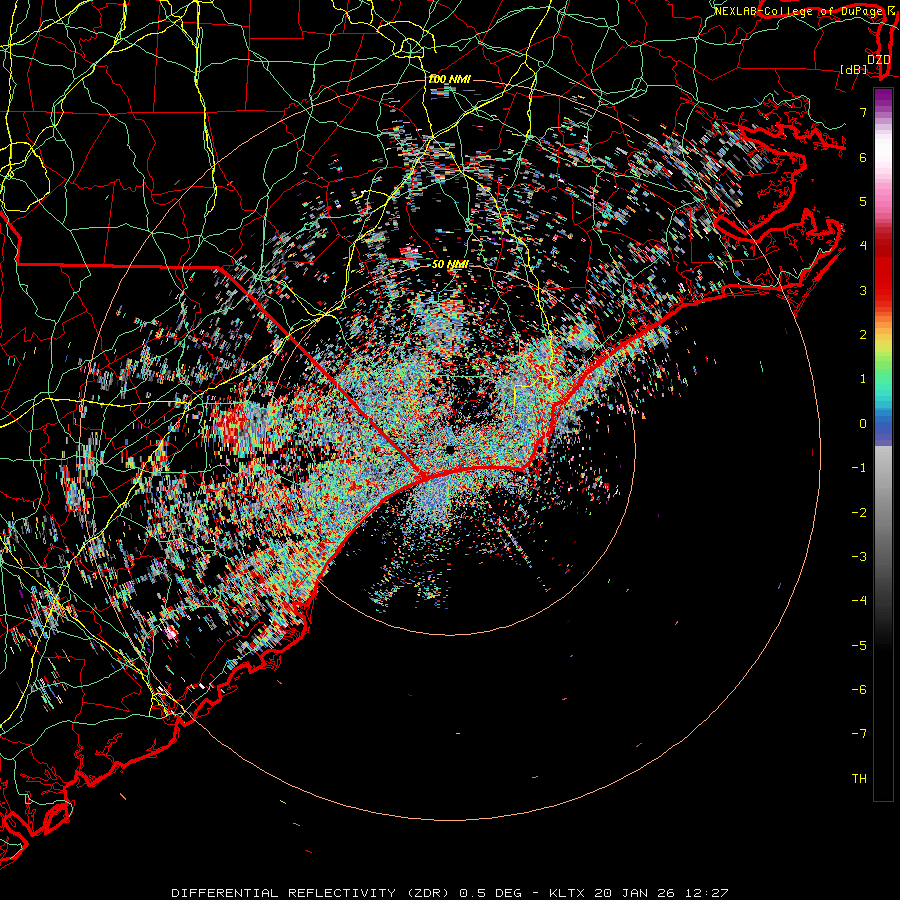Screen dimensions: 900x900
Task: Click the [dB] unit label
Action: (854, 69)
